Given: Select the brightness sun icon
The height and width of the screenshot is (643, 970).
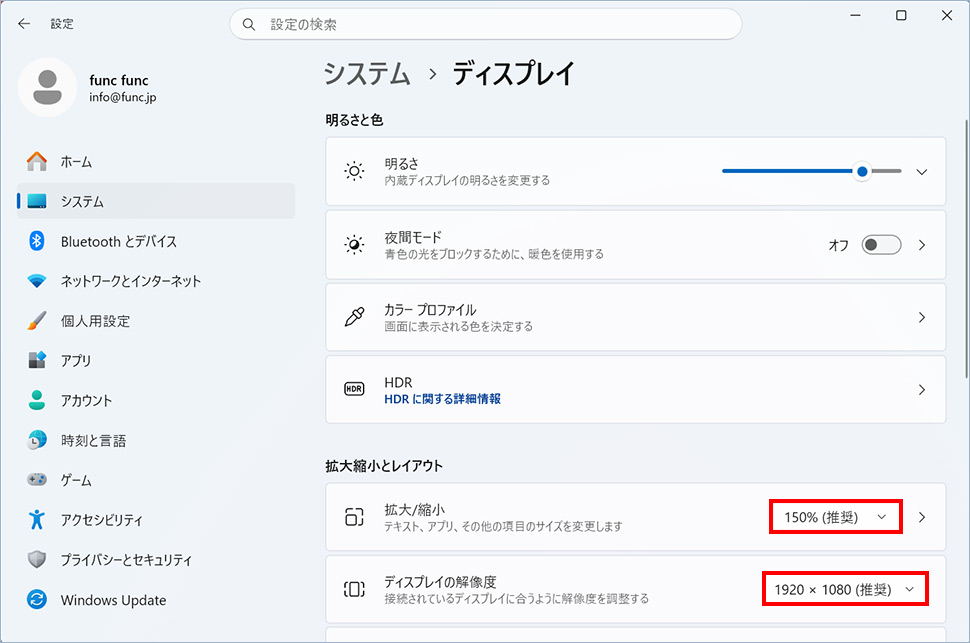Looking at the screenshot, I should (x=354, y=171).
